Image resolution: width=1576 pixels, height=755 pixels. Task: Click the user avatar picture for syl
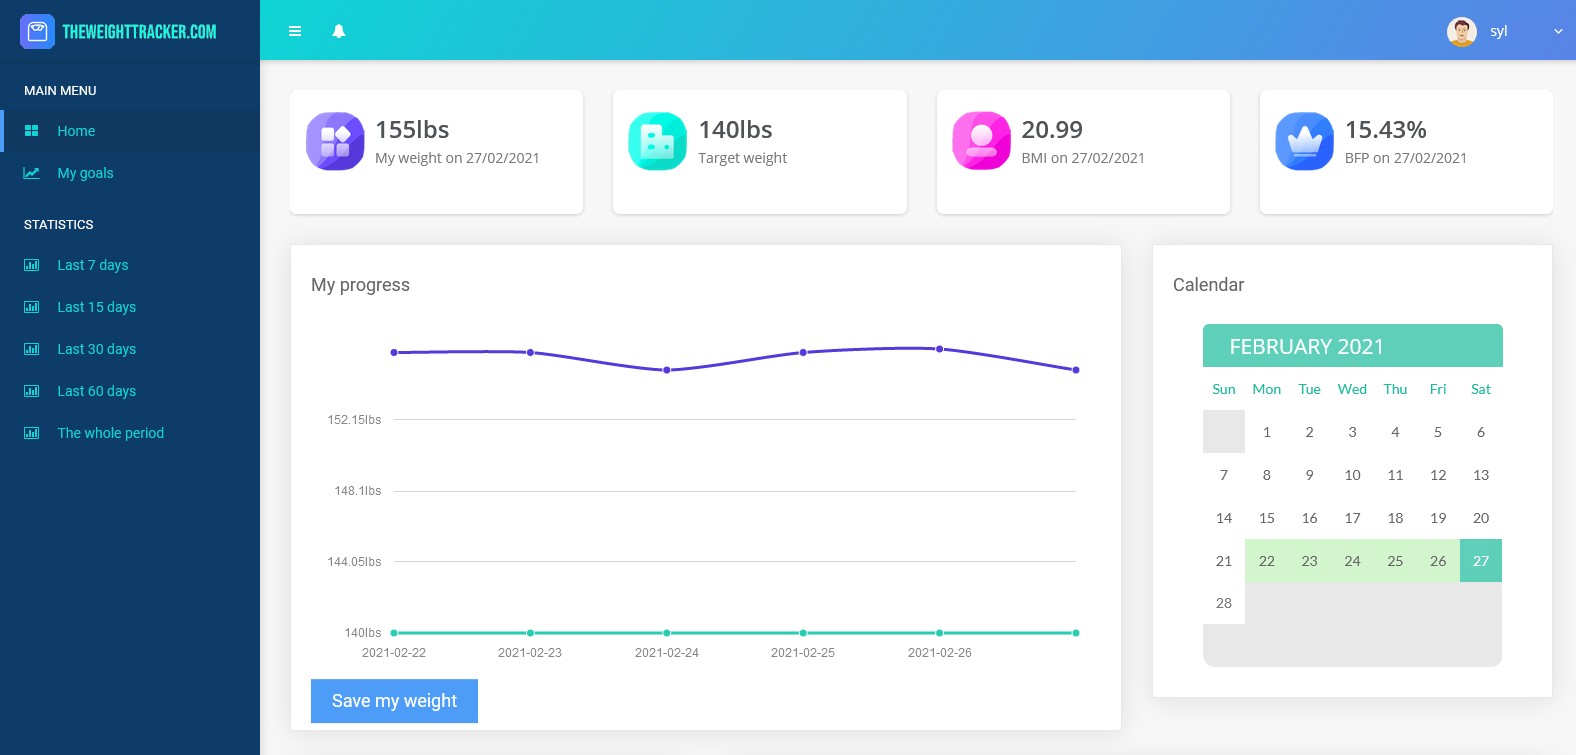pos(1461,32)
